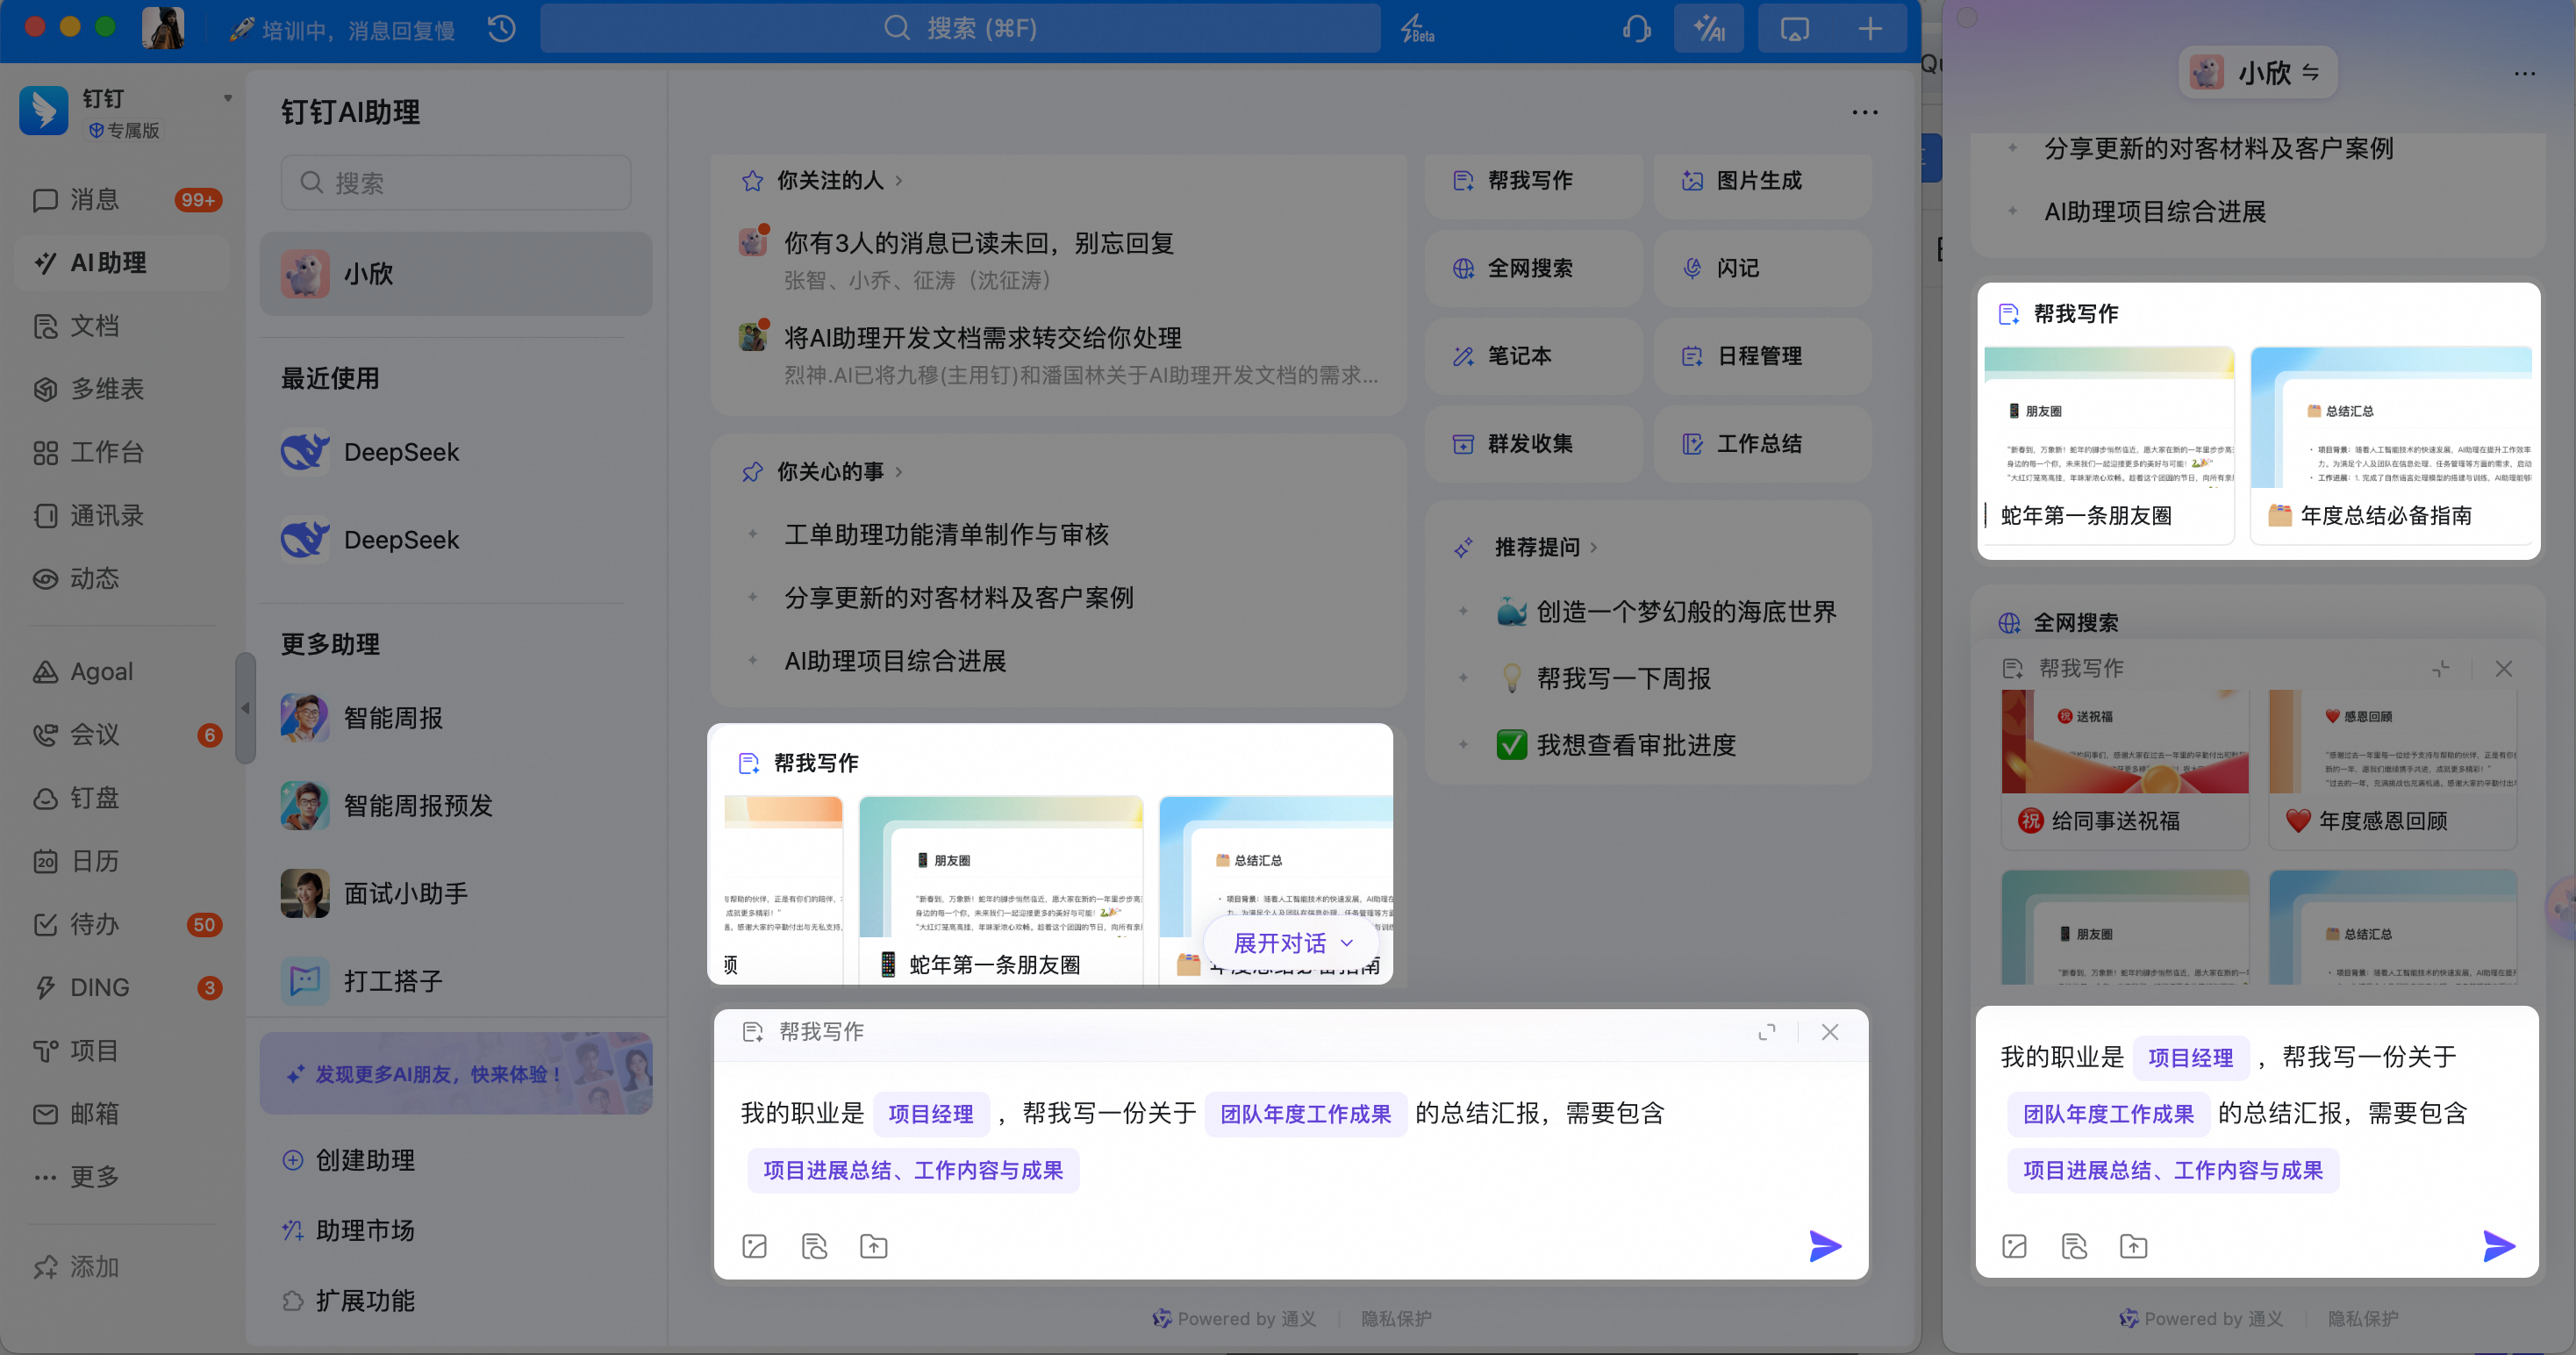Click the send arrow in 小欣 side window
Viewport: 2576px width, 1355px height.
pos(2499,1246)
